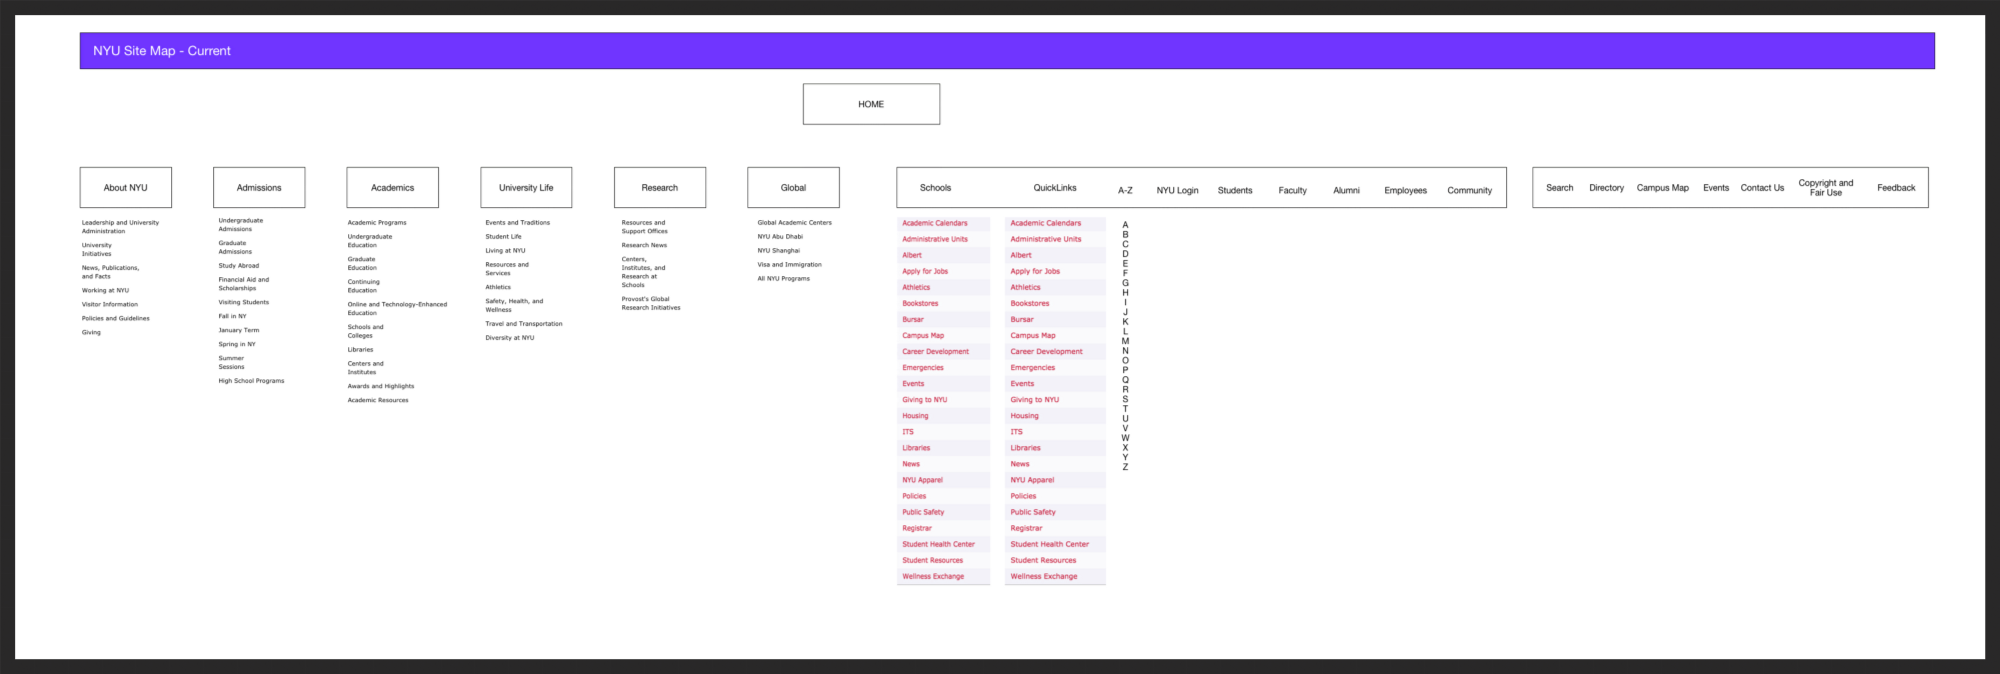Image resolution: width=2000 pixels, height=674 pixels.
Task: Select the Employees item
Action: click(x=1405, y=190)
